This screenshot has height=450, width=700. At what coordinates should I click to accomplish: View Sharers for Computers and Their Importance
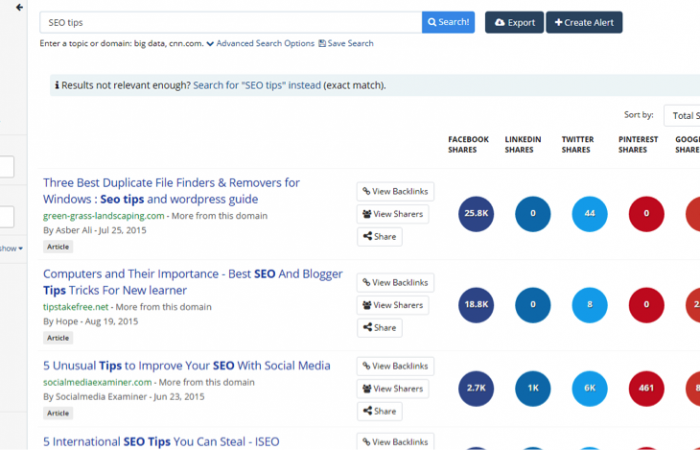click(x=393, y=305)
